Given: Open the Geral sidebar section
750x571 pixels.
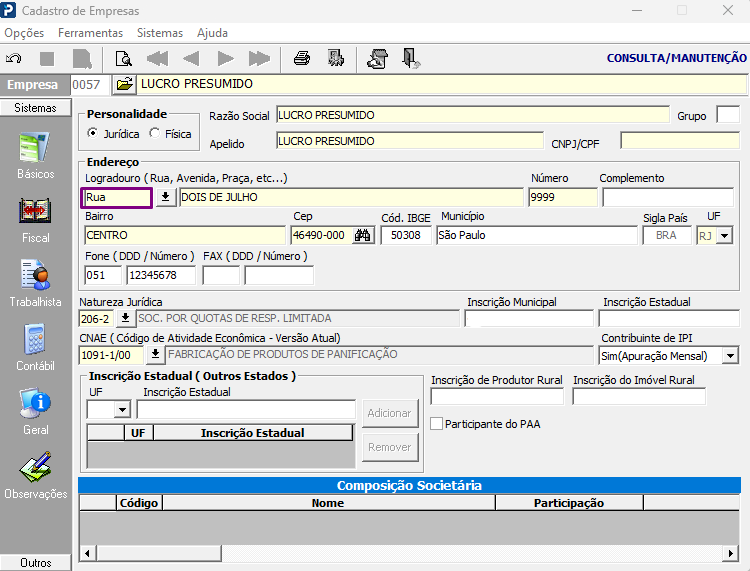Looking at the screenshot, I should [x=35, y=412].
